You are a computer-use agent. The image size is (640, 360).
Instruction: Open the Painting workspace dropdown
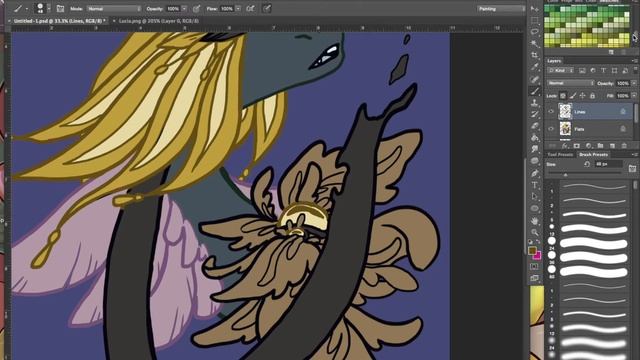point(501,9)
